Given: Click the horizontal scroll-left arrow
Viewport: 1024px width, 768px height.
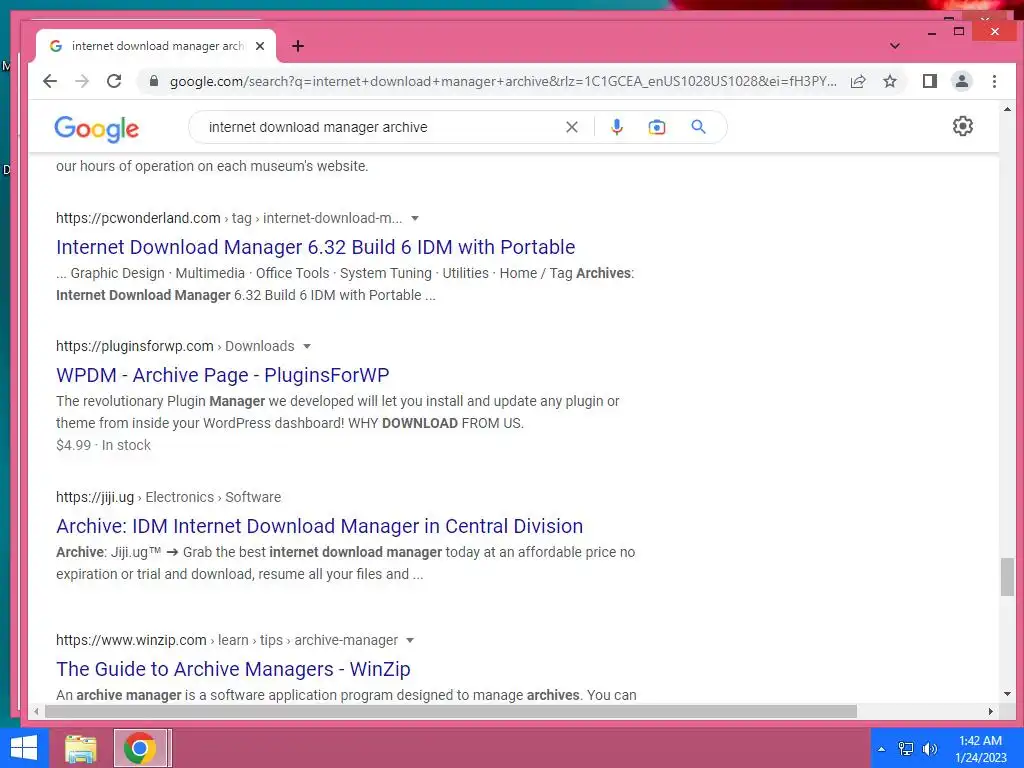Looking at the screenshot, I should [37, 711].
